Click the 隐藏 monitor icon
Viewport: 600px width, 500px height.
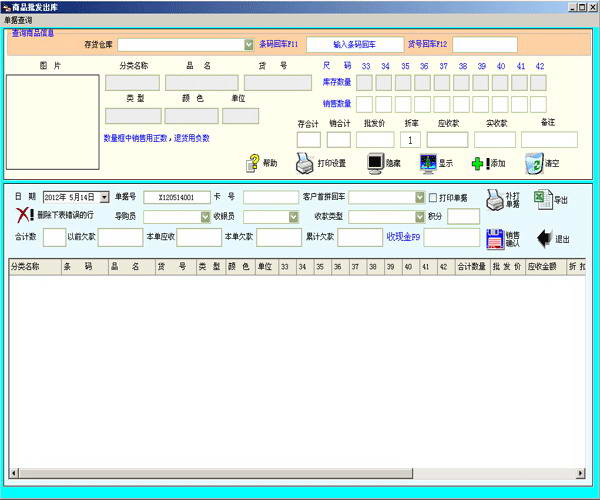point(375,163)
